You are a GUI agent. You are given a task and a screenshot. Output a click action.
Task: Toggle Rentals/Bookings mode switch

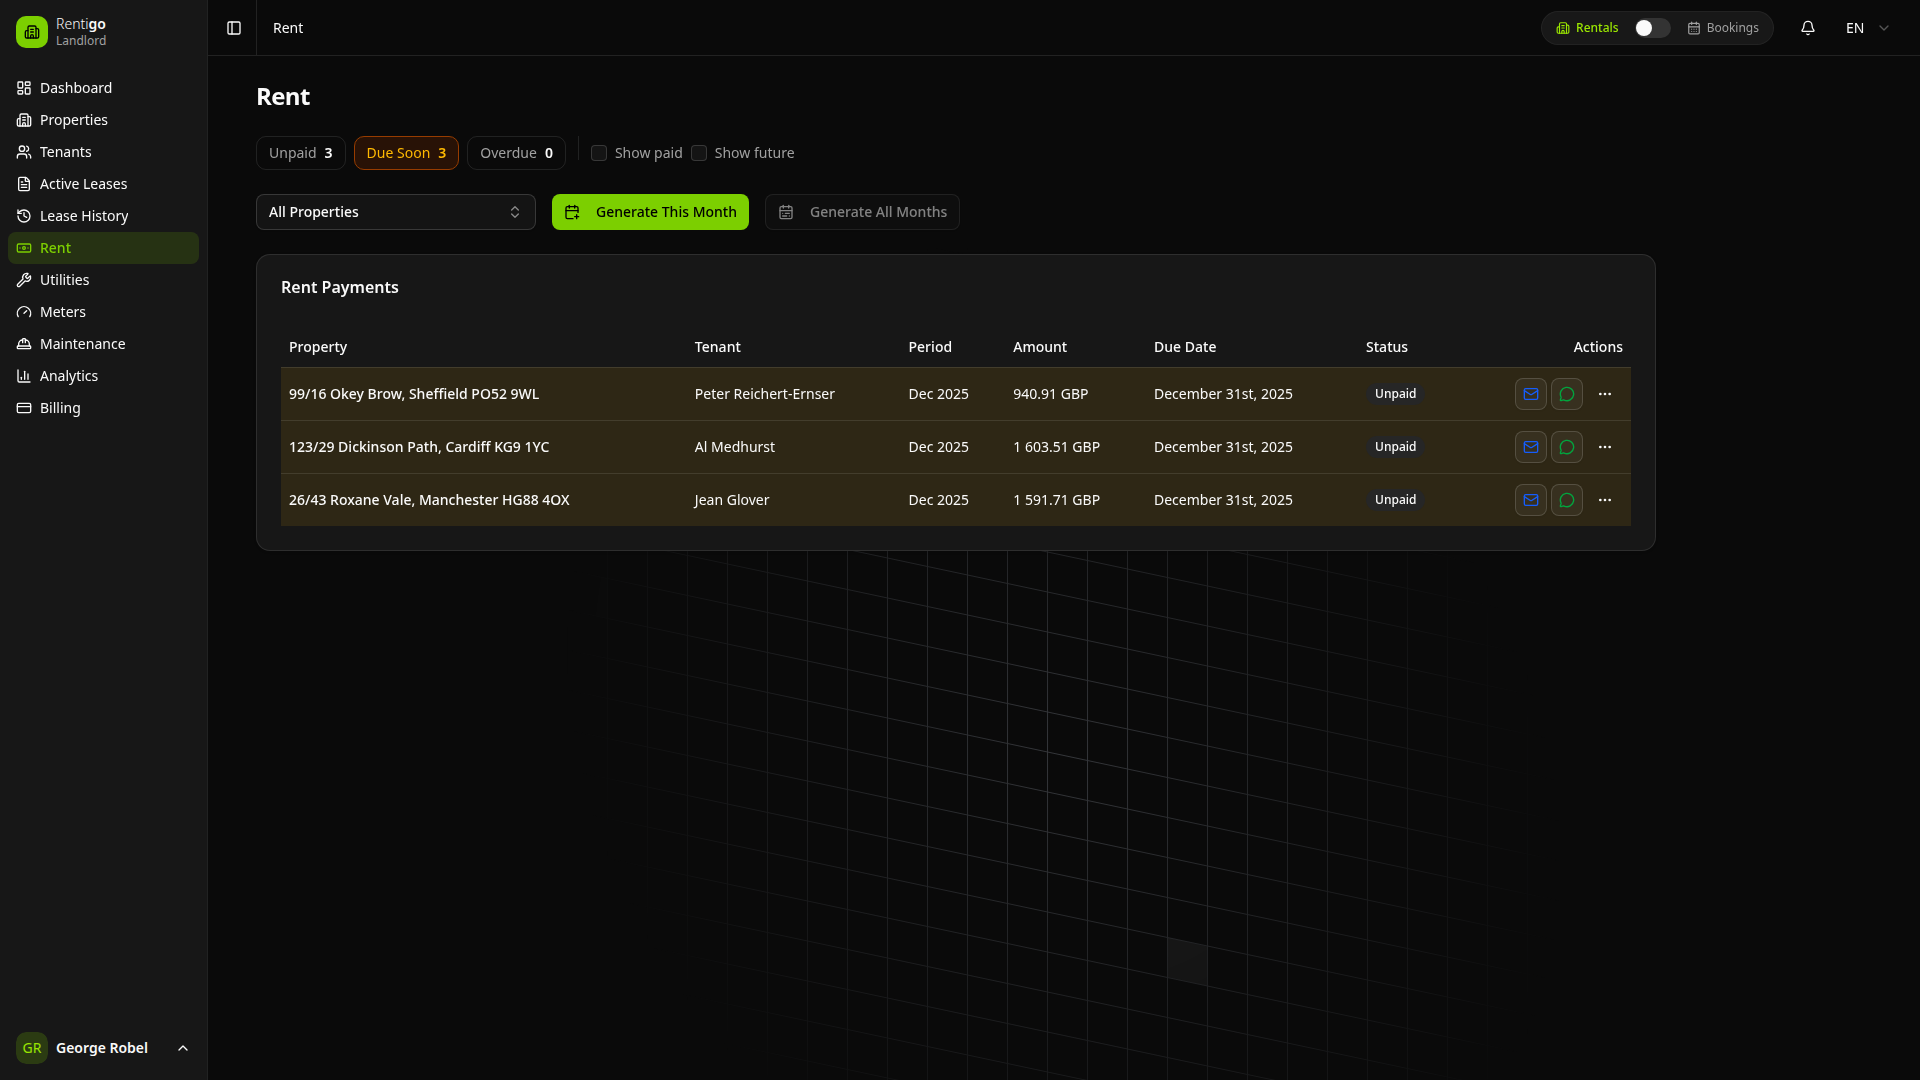[1651, 28]
